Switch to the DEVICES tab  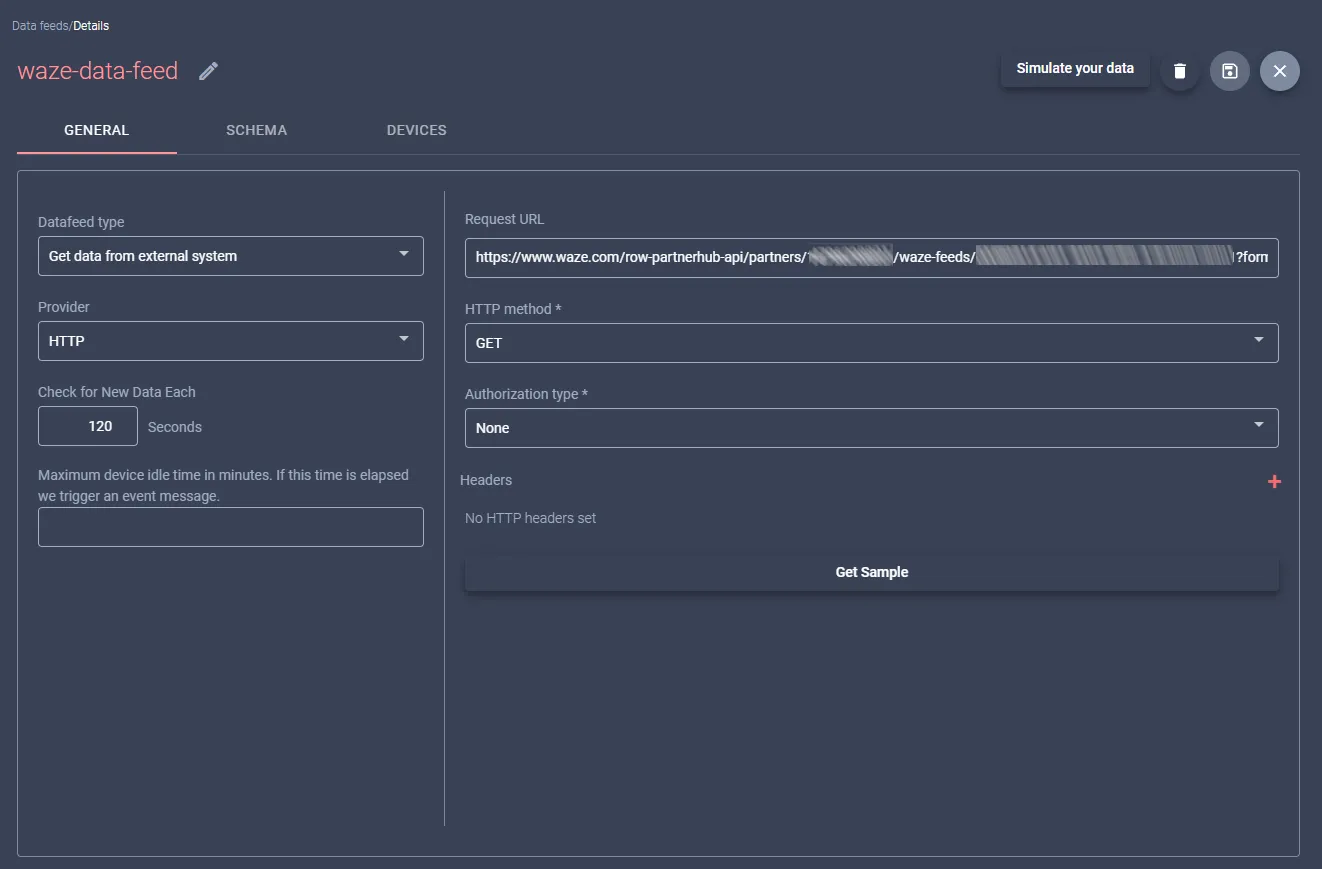tap(417, 130)
